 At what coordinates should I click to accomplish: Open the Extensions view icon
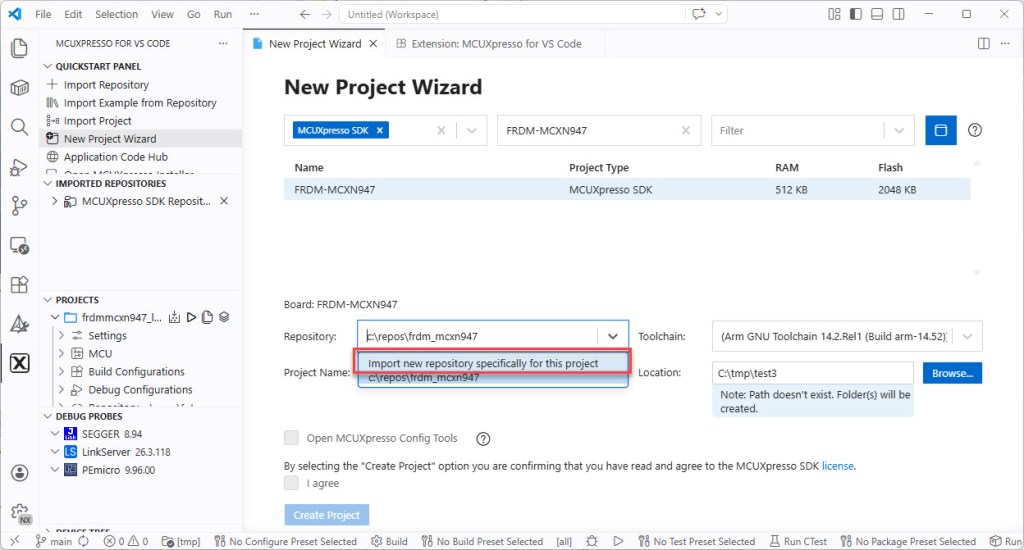pos(19,285)
